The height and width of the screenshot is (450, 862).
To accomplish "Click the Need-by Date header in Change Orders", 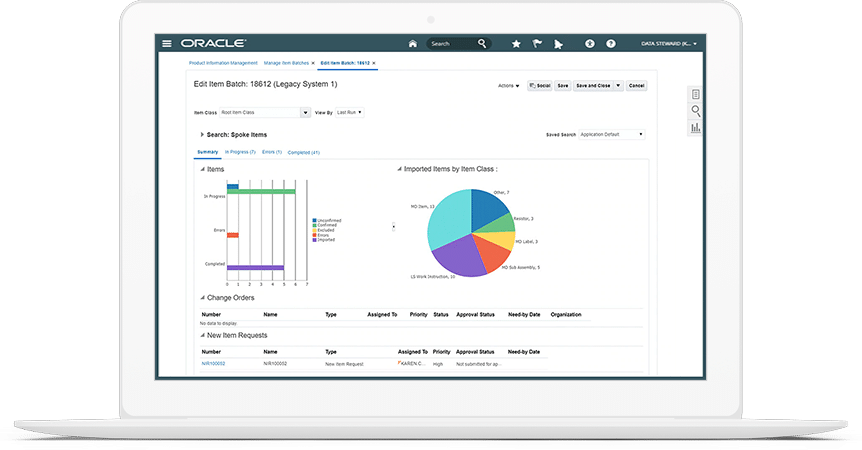I will (x=524, y=315).
